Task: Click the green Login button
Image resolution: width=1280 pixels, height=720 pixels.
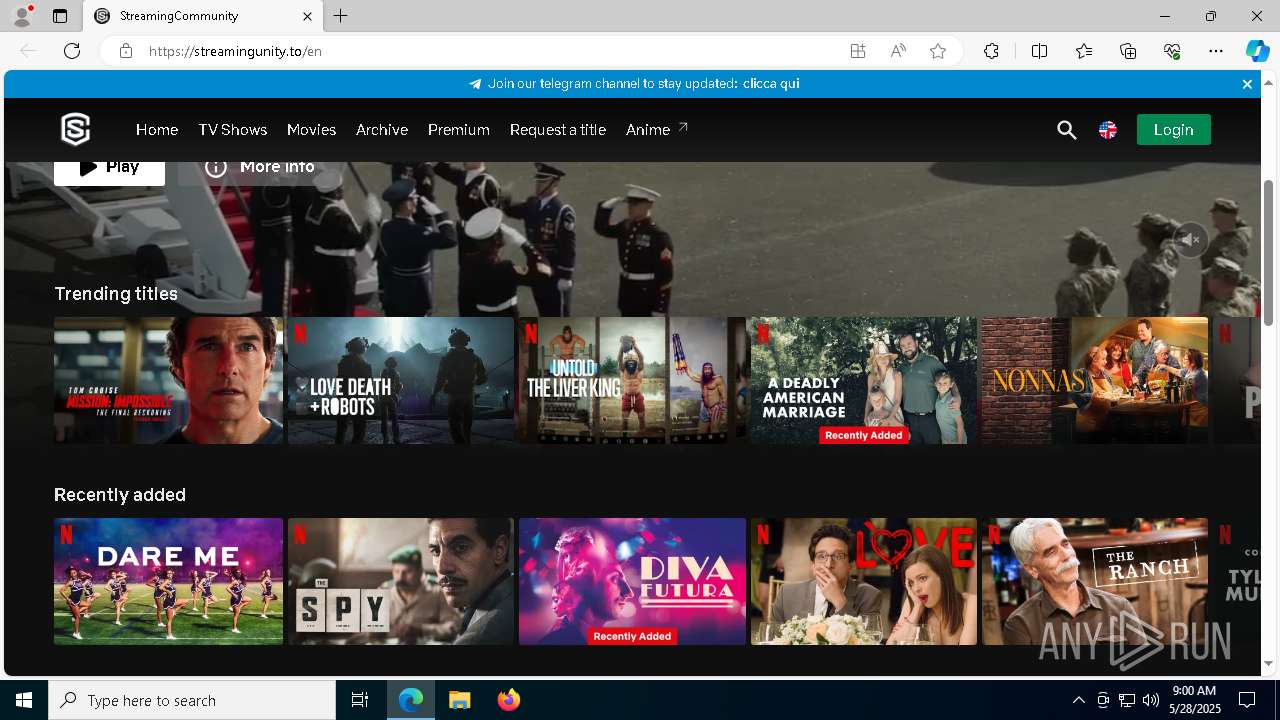Action: (x=1173, y=130)
